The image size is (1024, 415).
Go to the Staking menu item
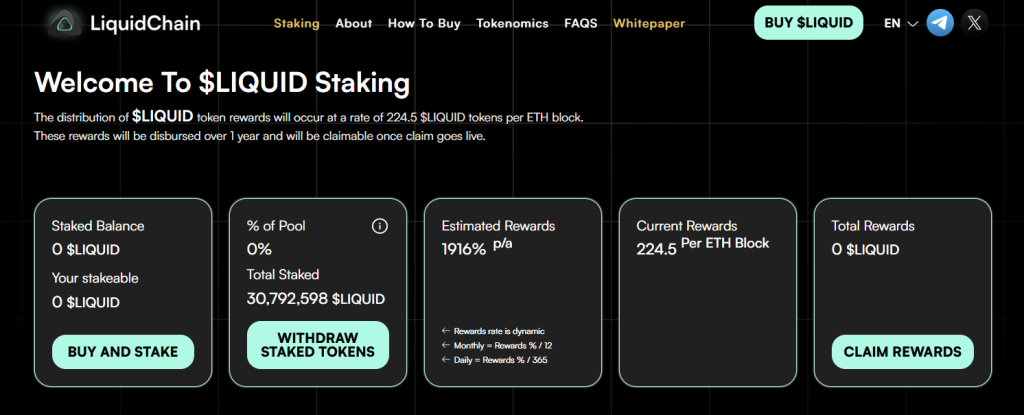[296, 23]
